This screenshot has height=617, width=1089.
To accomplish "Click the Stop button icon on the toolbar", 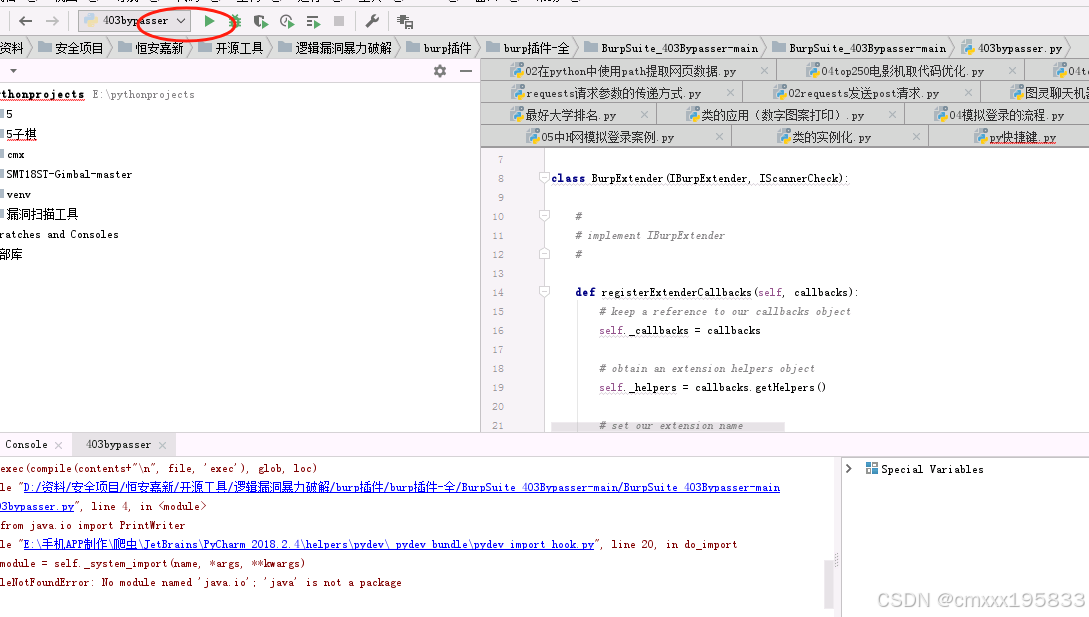I will 338,21.
